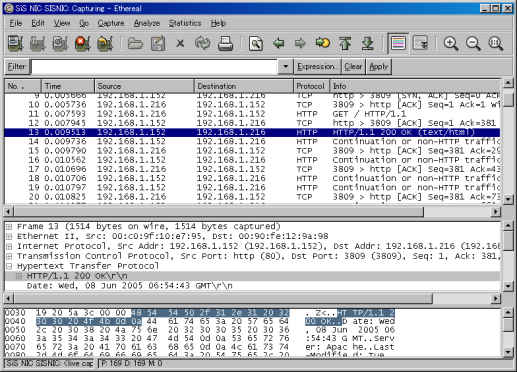Select the Date: Wed, 08 Jun 2005 line
Image resolution: width=517 pixels, height=372 pixels.
[x=130, y=286]
